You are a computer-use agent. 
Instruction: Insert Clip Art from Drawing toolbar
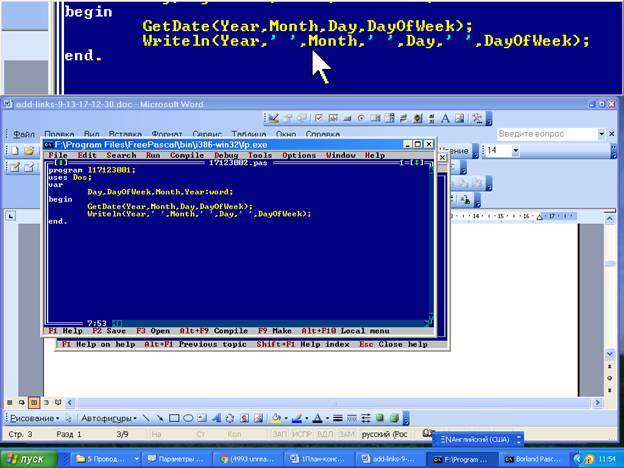pyautogui.click(x=244, y=418)
